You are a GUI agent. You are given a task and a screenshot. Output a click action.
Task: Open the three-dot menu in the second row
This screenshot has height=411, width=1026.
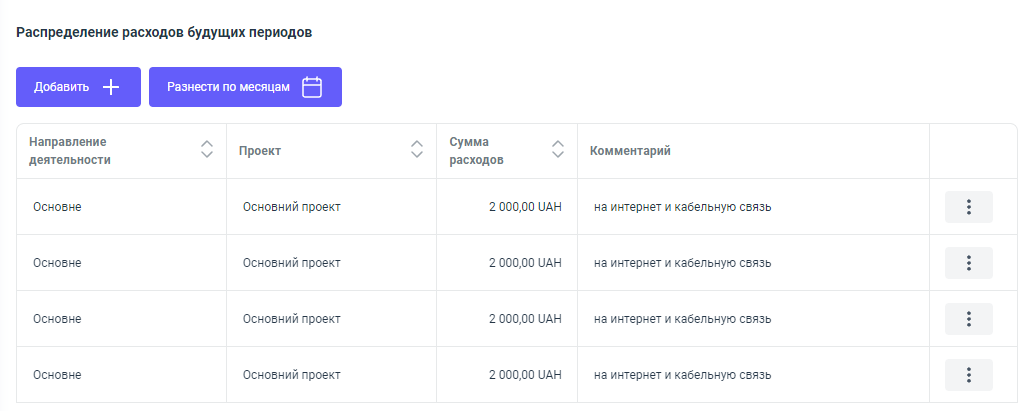coord(968,263)
